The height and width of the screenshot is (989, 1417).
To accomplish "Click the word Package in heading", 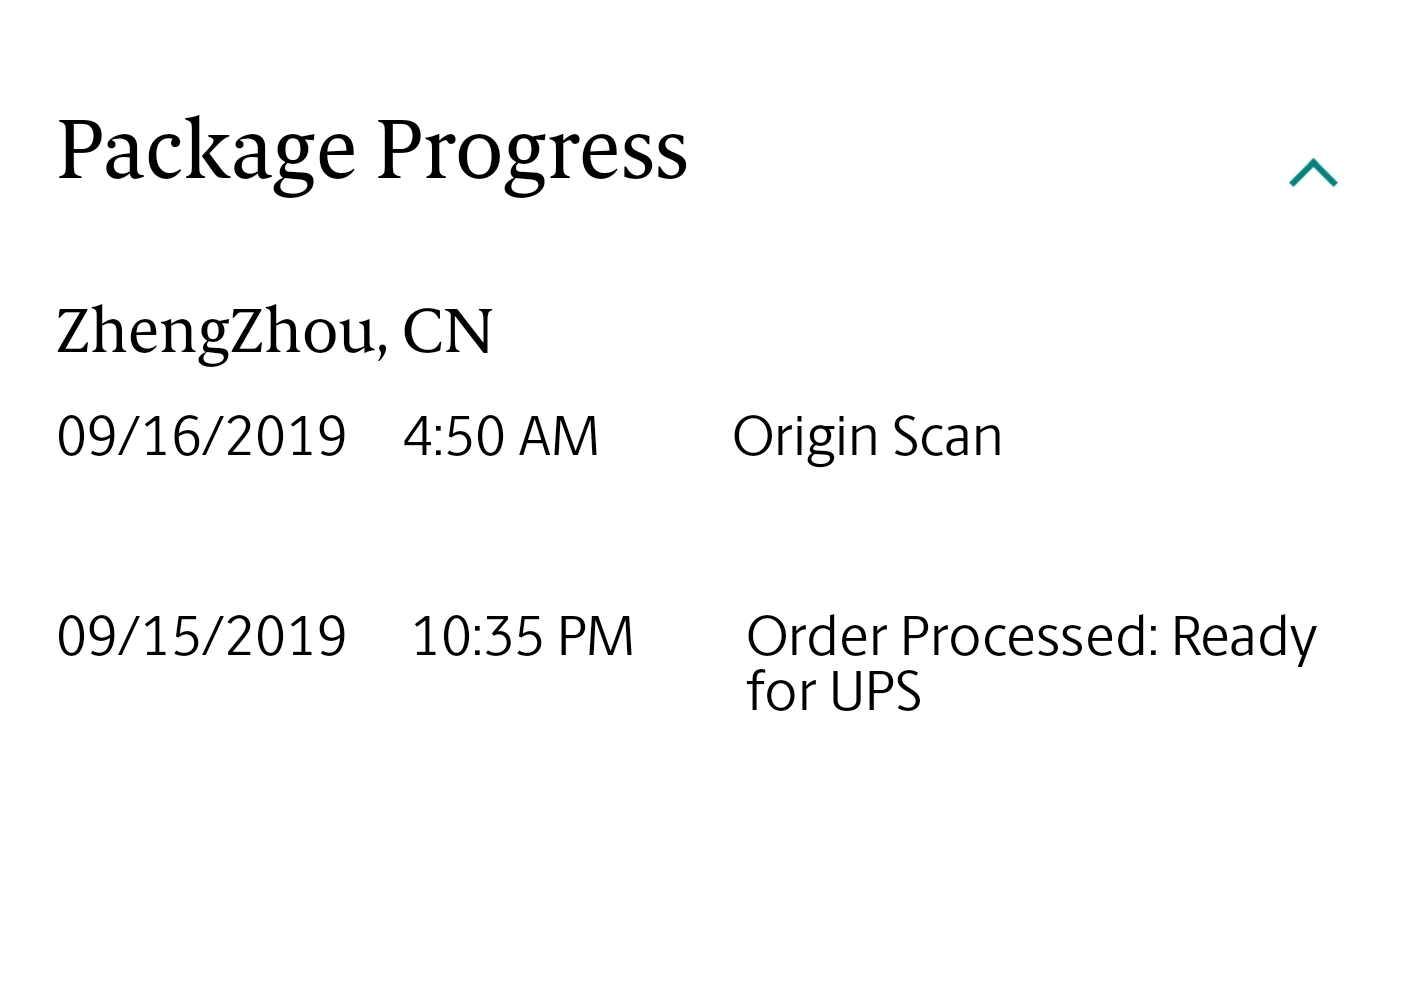I will point(206,151).
